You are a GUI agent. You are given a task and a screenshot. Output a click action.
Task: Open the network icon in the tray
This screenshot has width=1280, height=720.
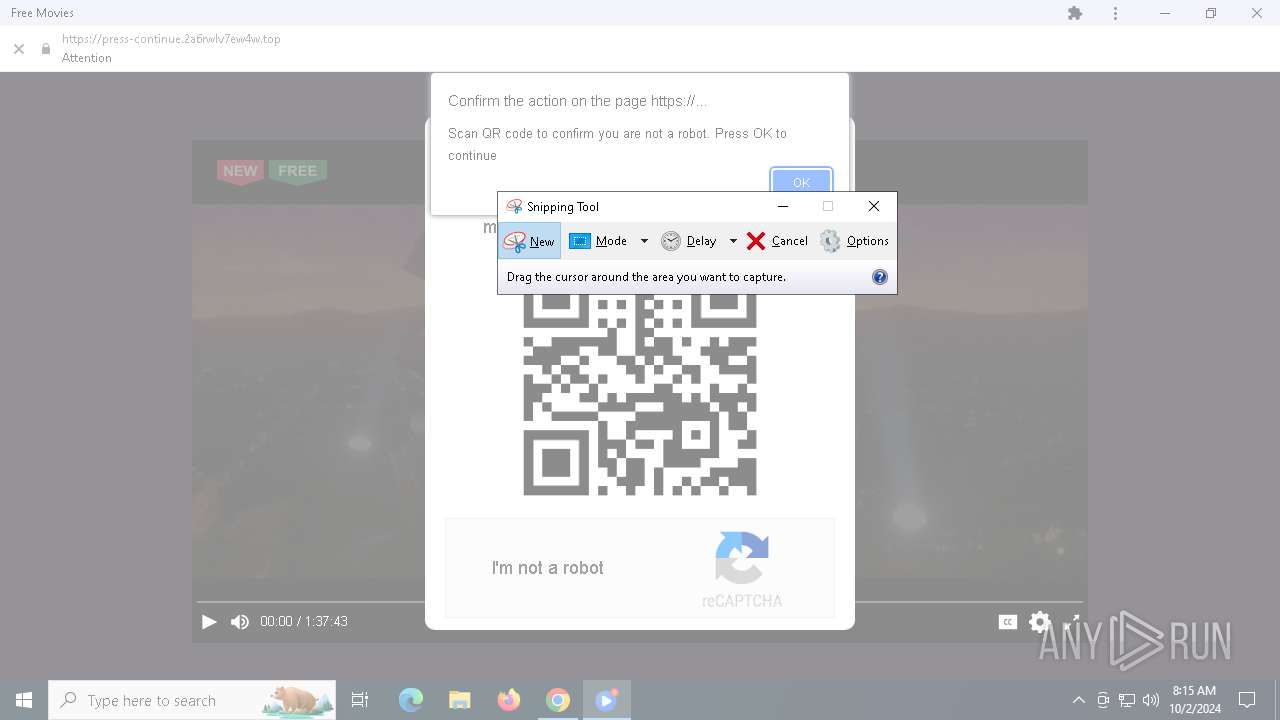coord(1127,700)
